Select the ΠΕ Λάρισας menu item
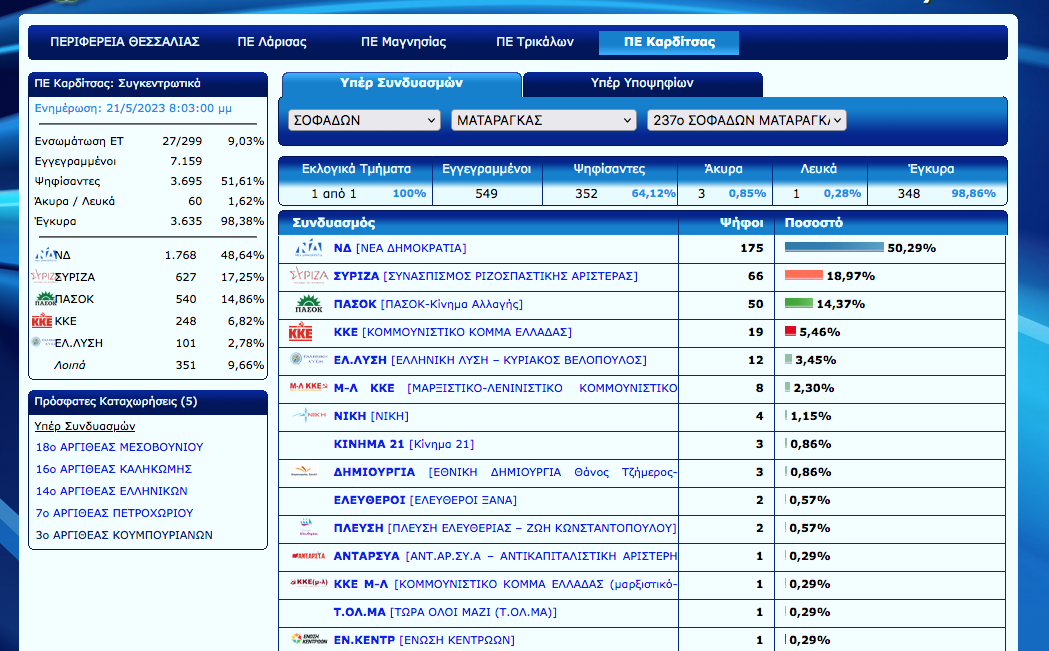Image resolution: width=1049 pixels, height=651 pixels. (x=272, y=42)
